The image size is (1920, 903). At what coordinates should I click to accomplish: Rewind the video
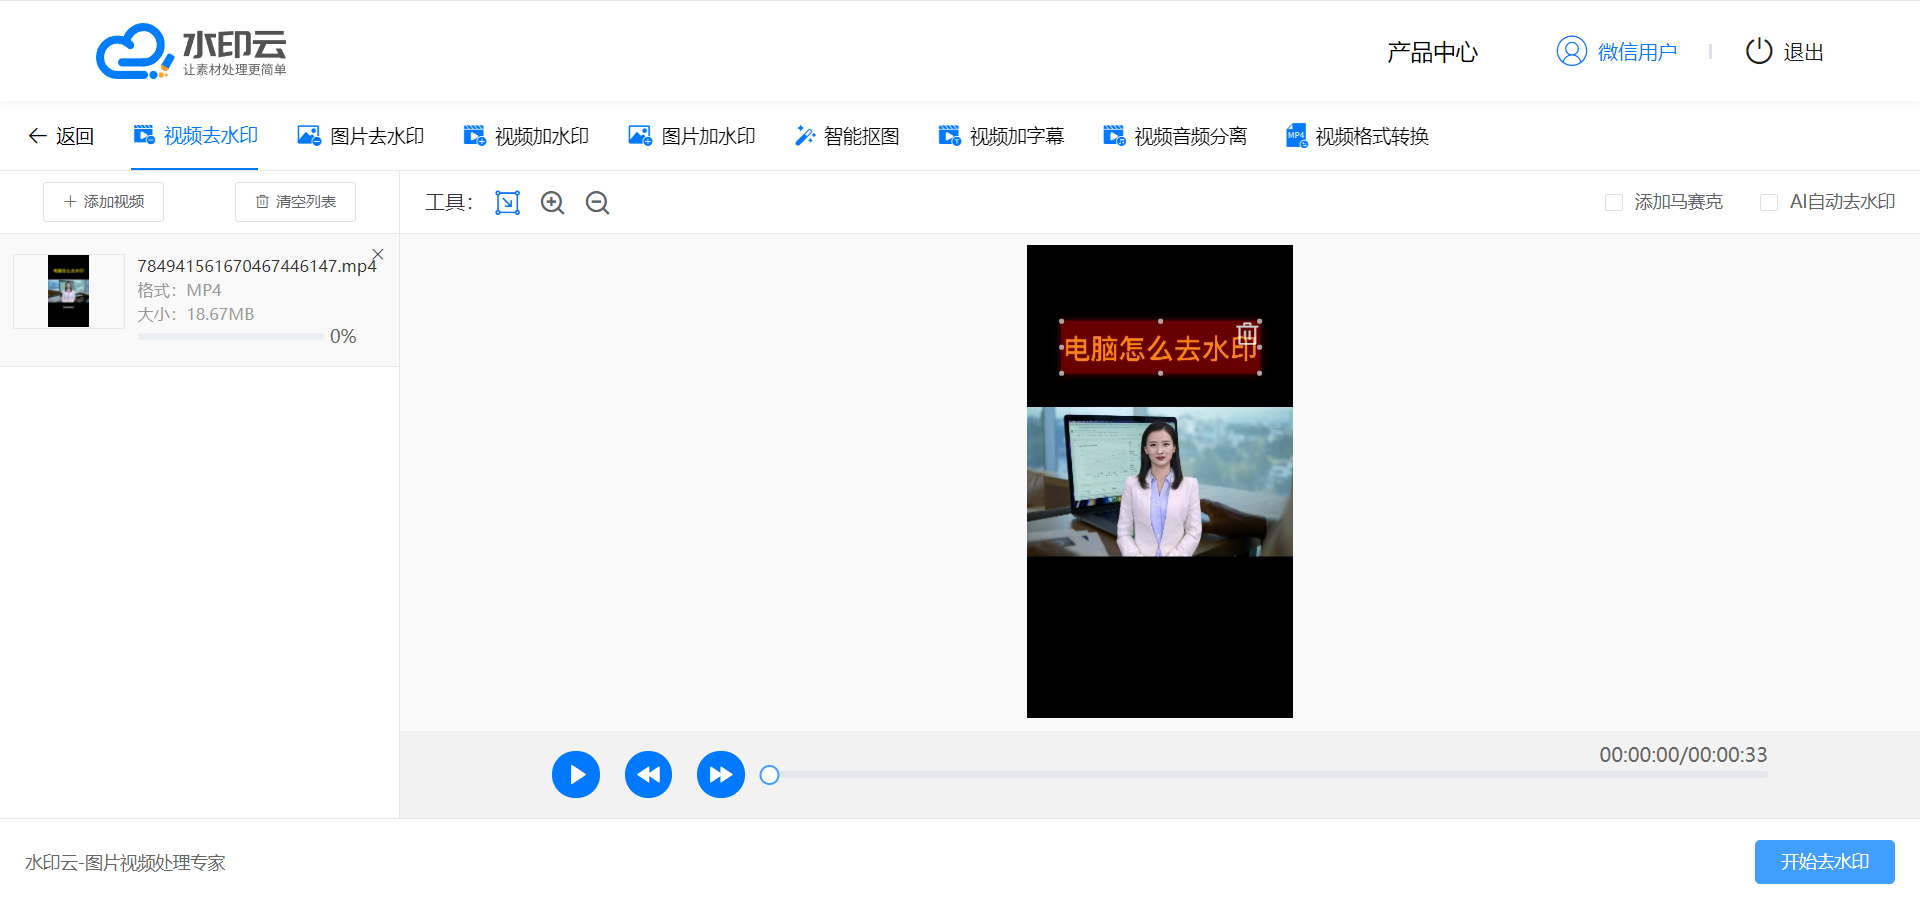[x=649, y=775]
